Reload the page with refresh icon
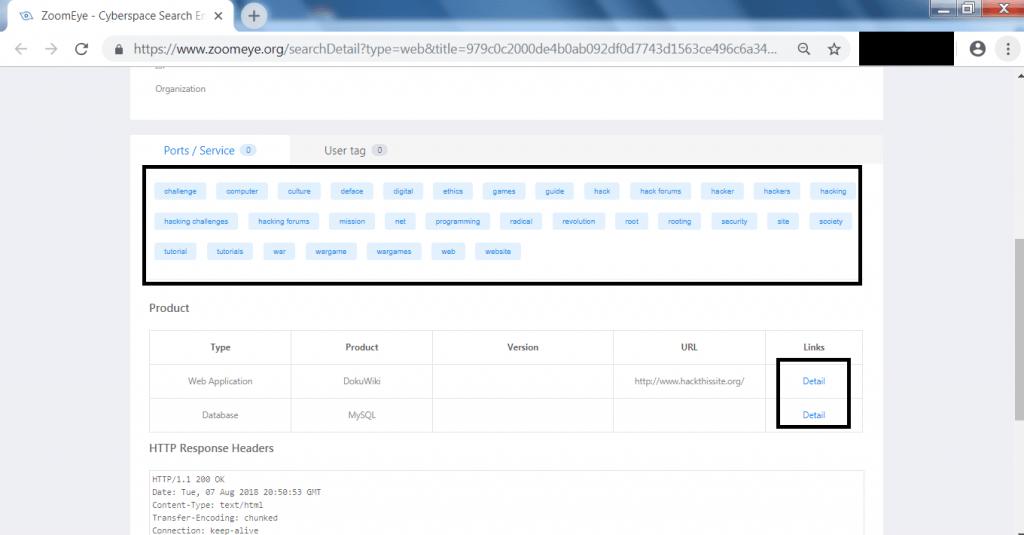This screenshot has width=1024, height=535. click(x=81, y=49)
